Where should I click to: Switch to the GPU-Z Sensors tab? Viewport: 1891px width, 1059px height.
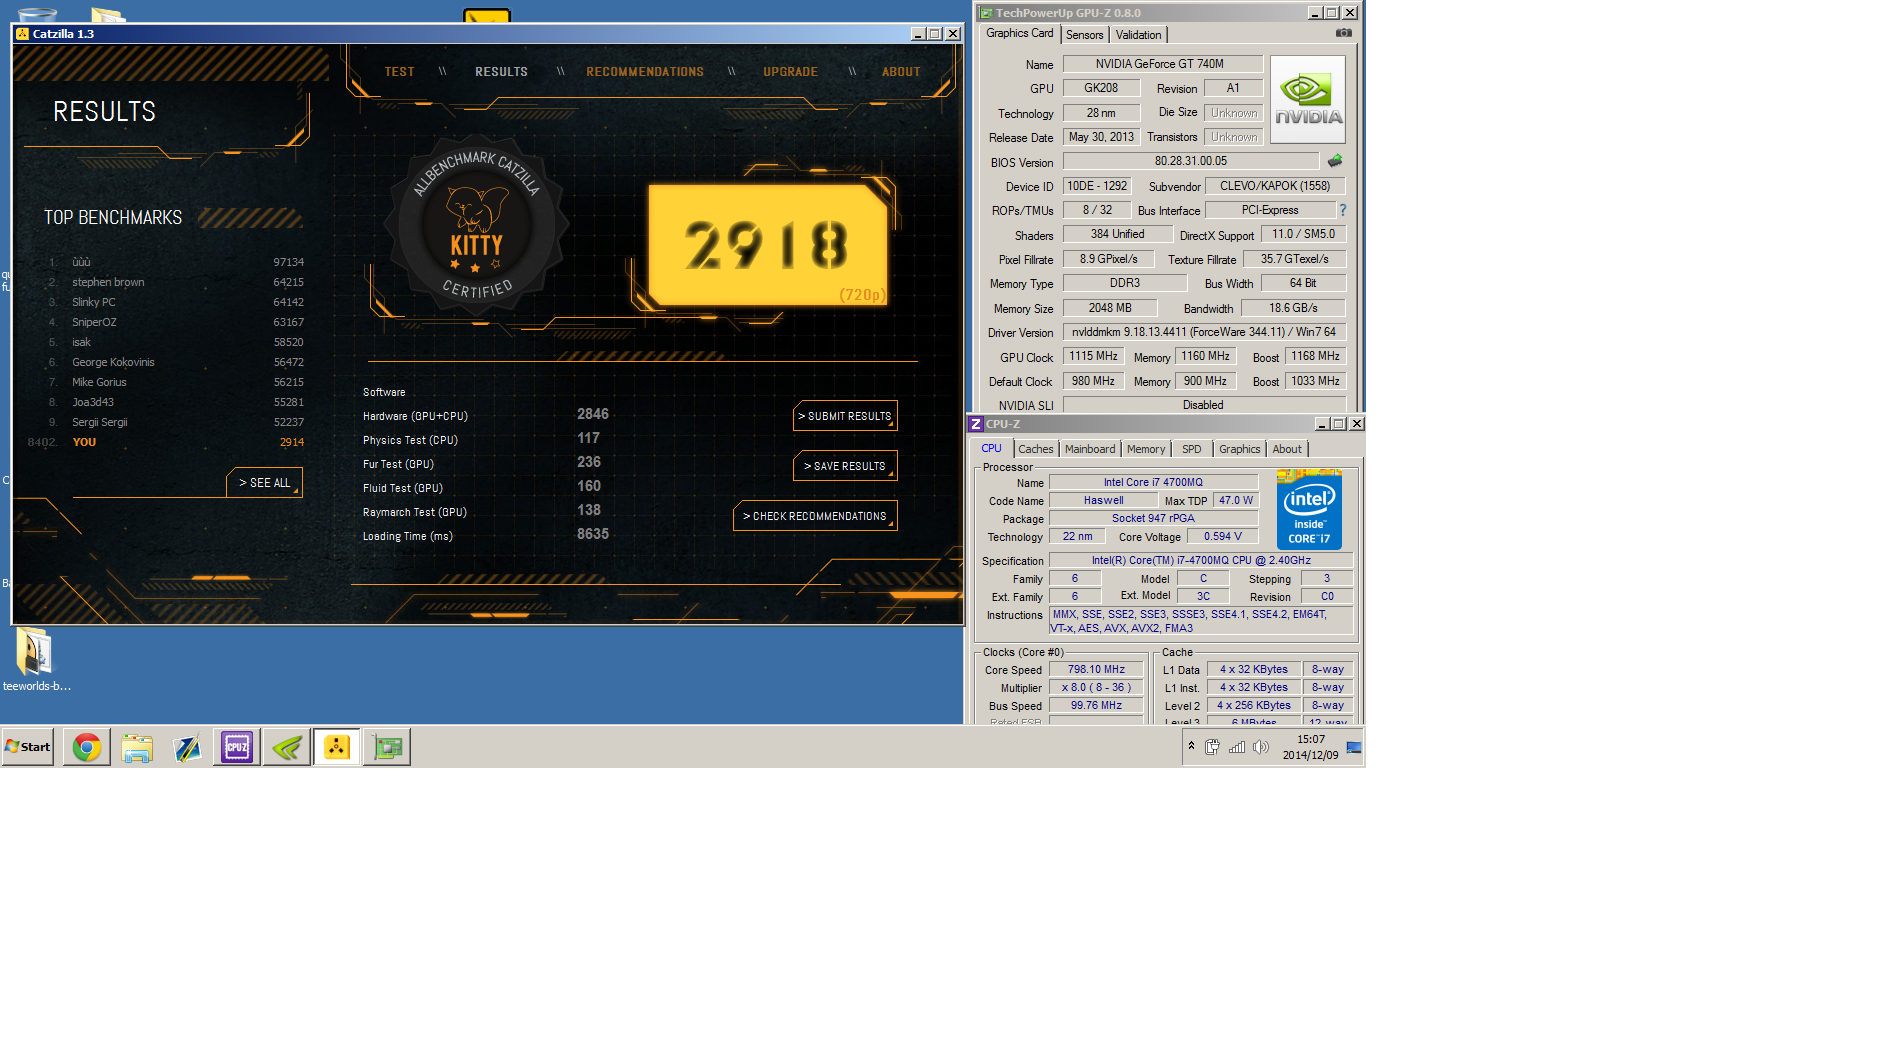[x=1084, y=35]
